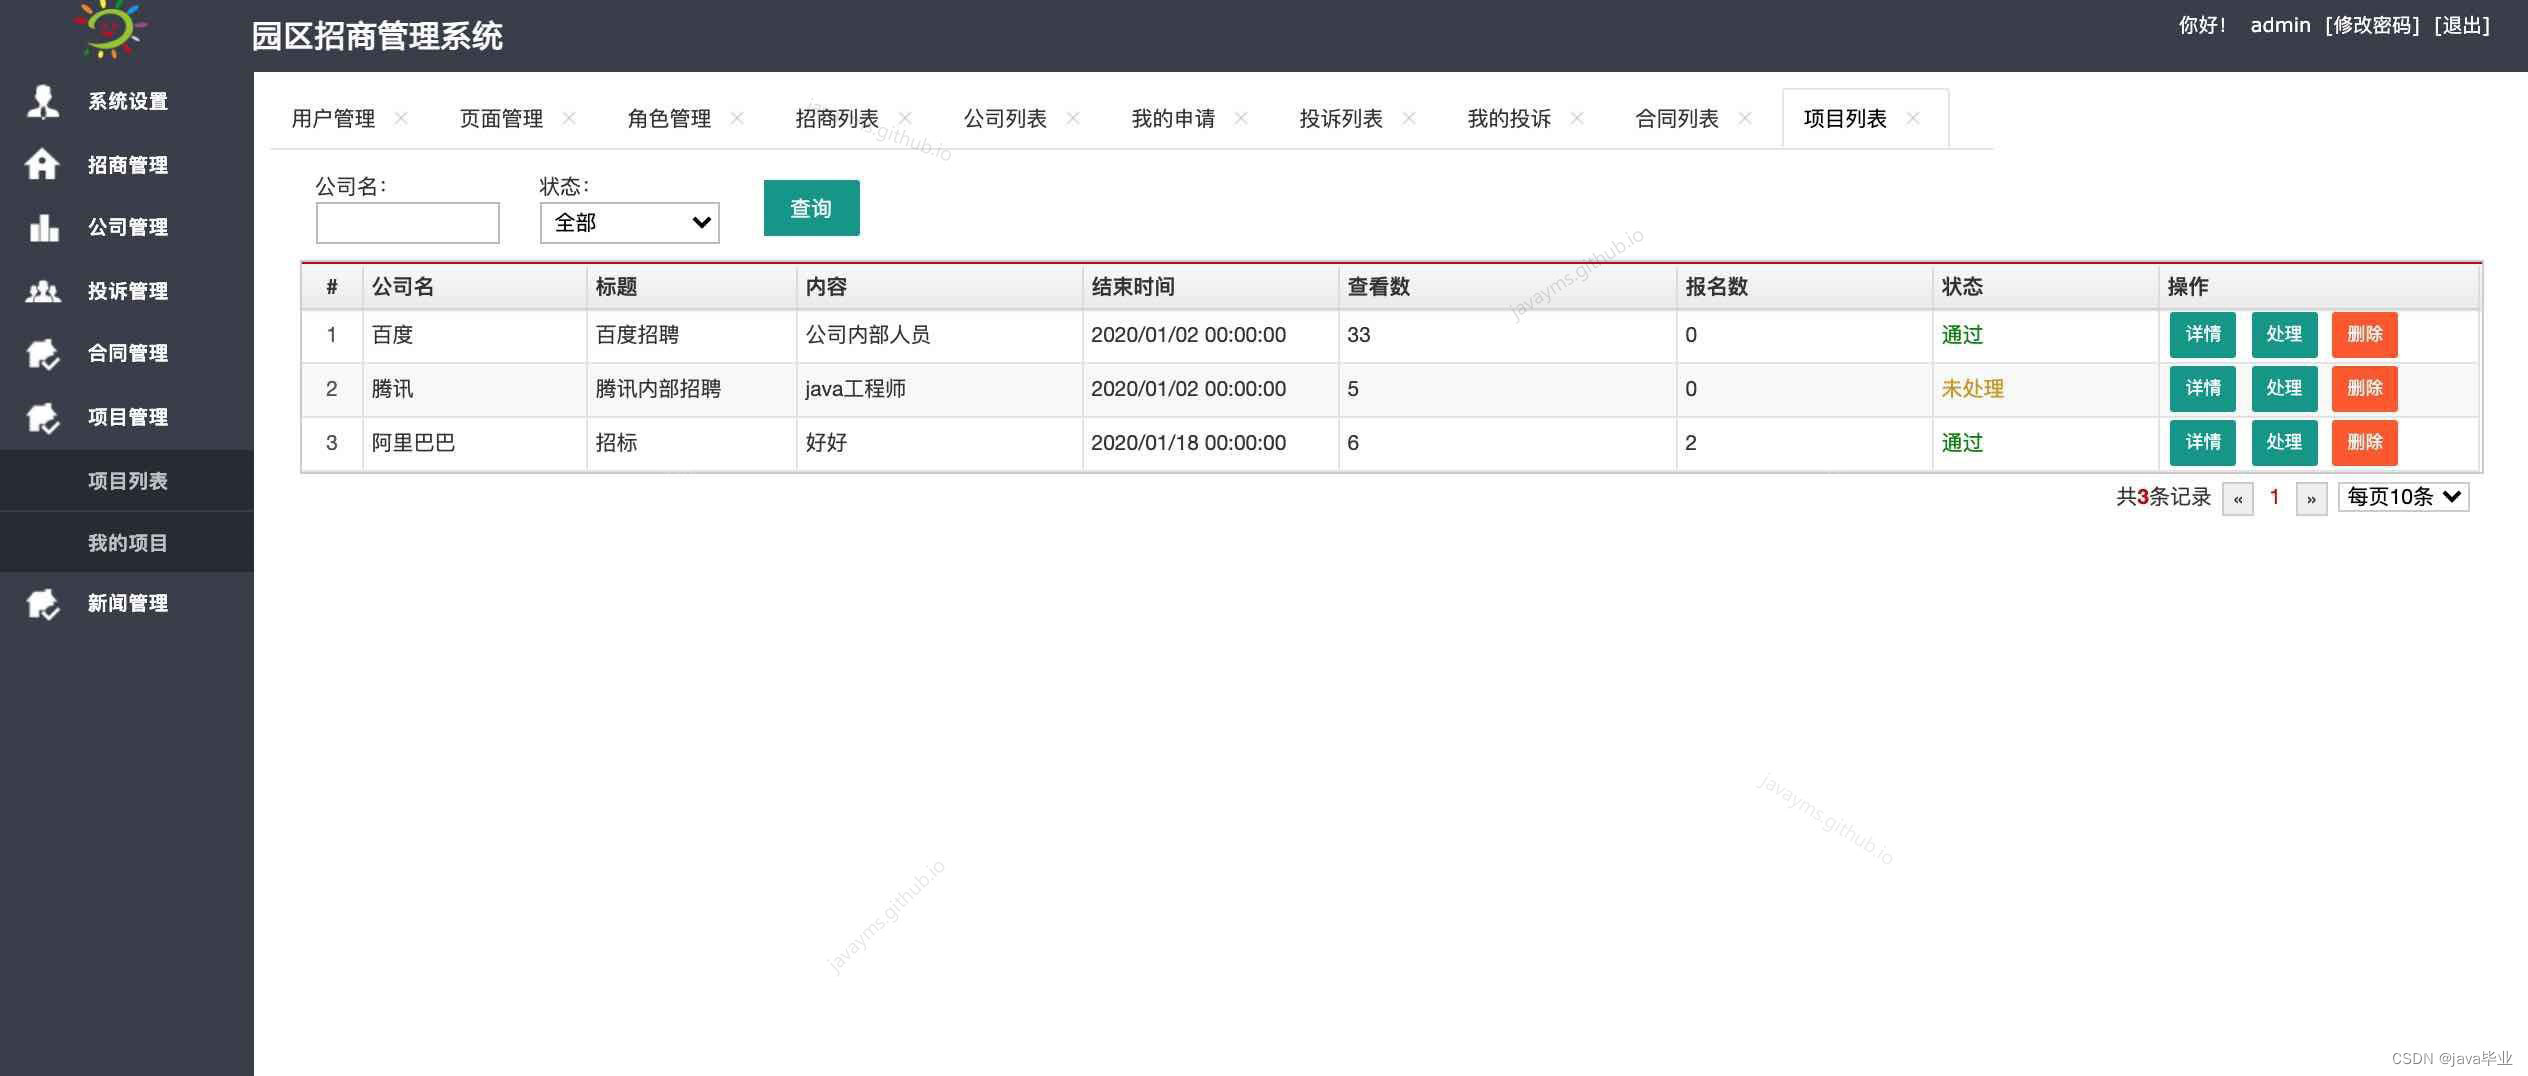Viewport: 2528px width, 1076px height.
Task: Click the 投诉管理 people icon
Action: click(42, 291)
